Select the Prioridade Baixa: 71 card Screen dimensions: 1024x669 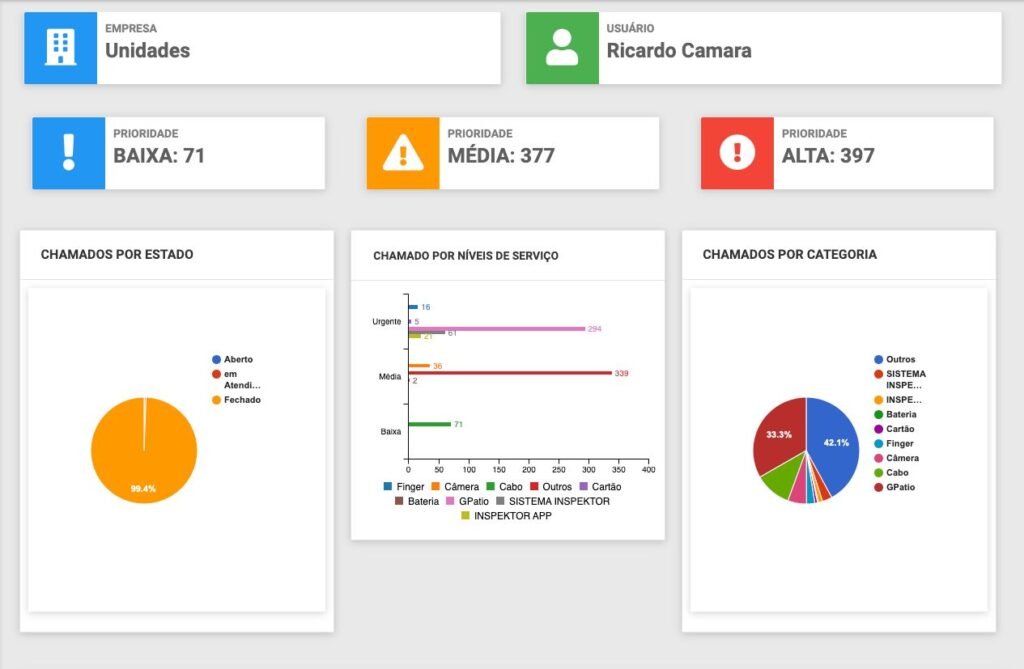(214, 153)
